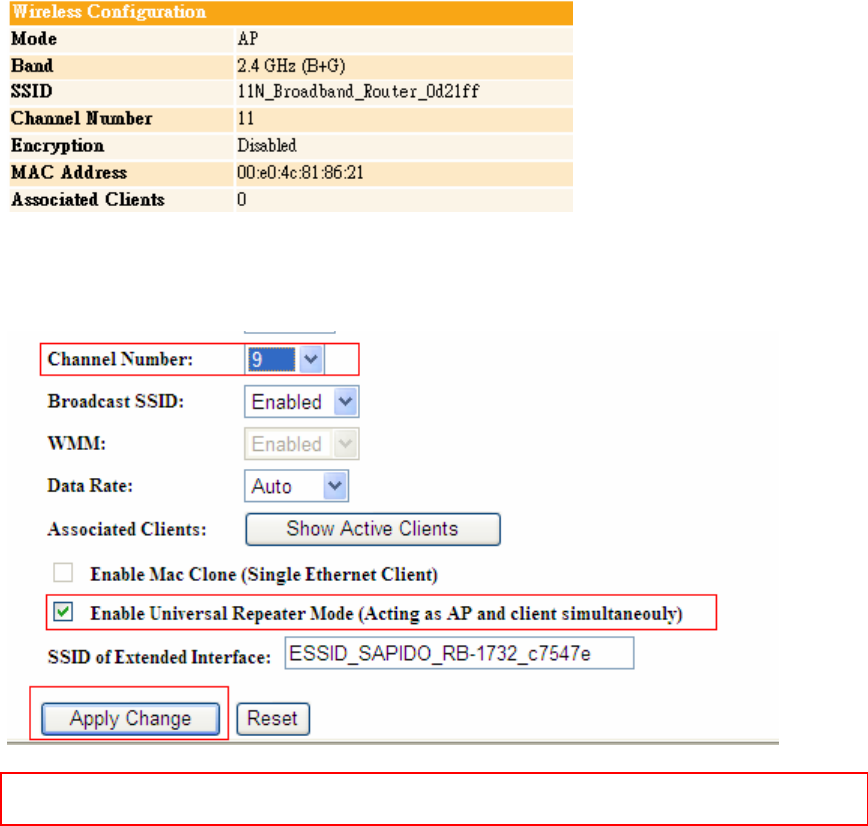The image size is (868, 826).
Task: Click the Broadcast SSID: label
Action: (116, 401)
